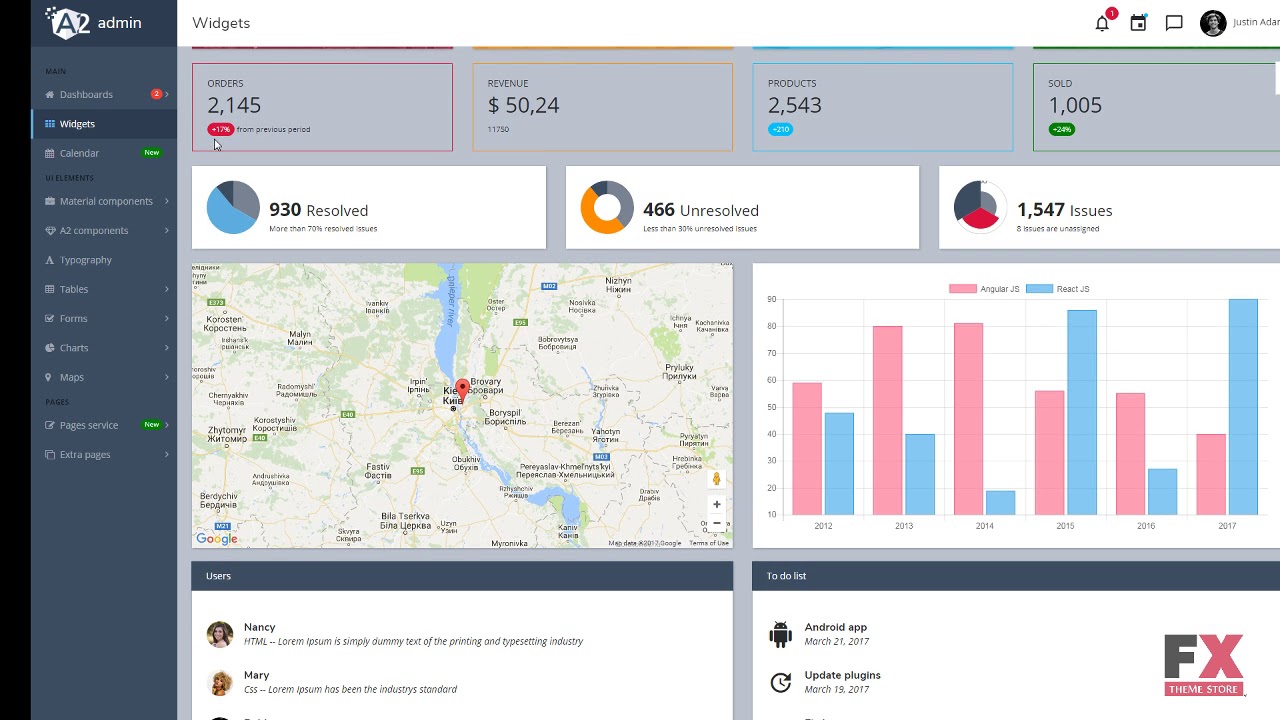
Task: Click the Resolved pie chart
Action: click(233, 207)
